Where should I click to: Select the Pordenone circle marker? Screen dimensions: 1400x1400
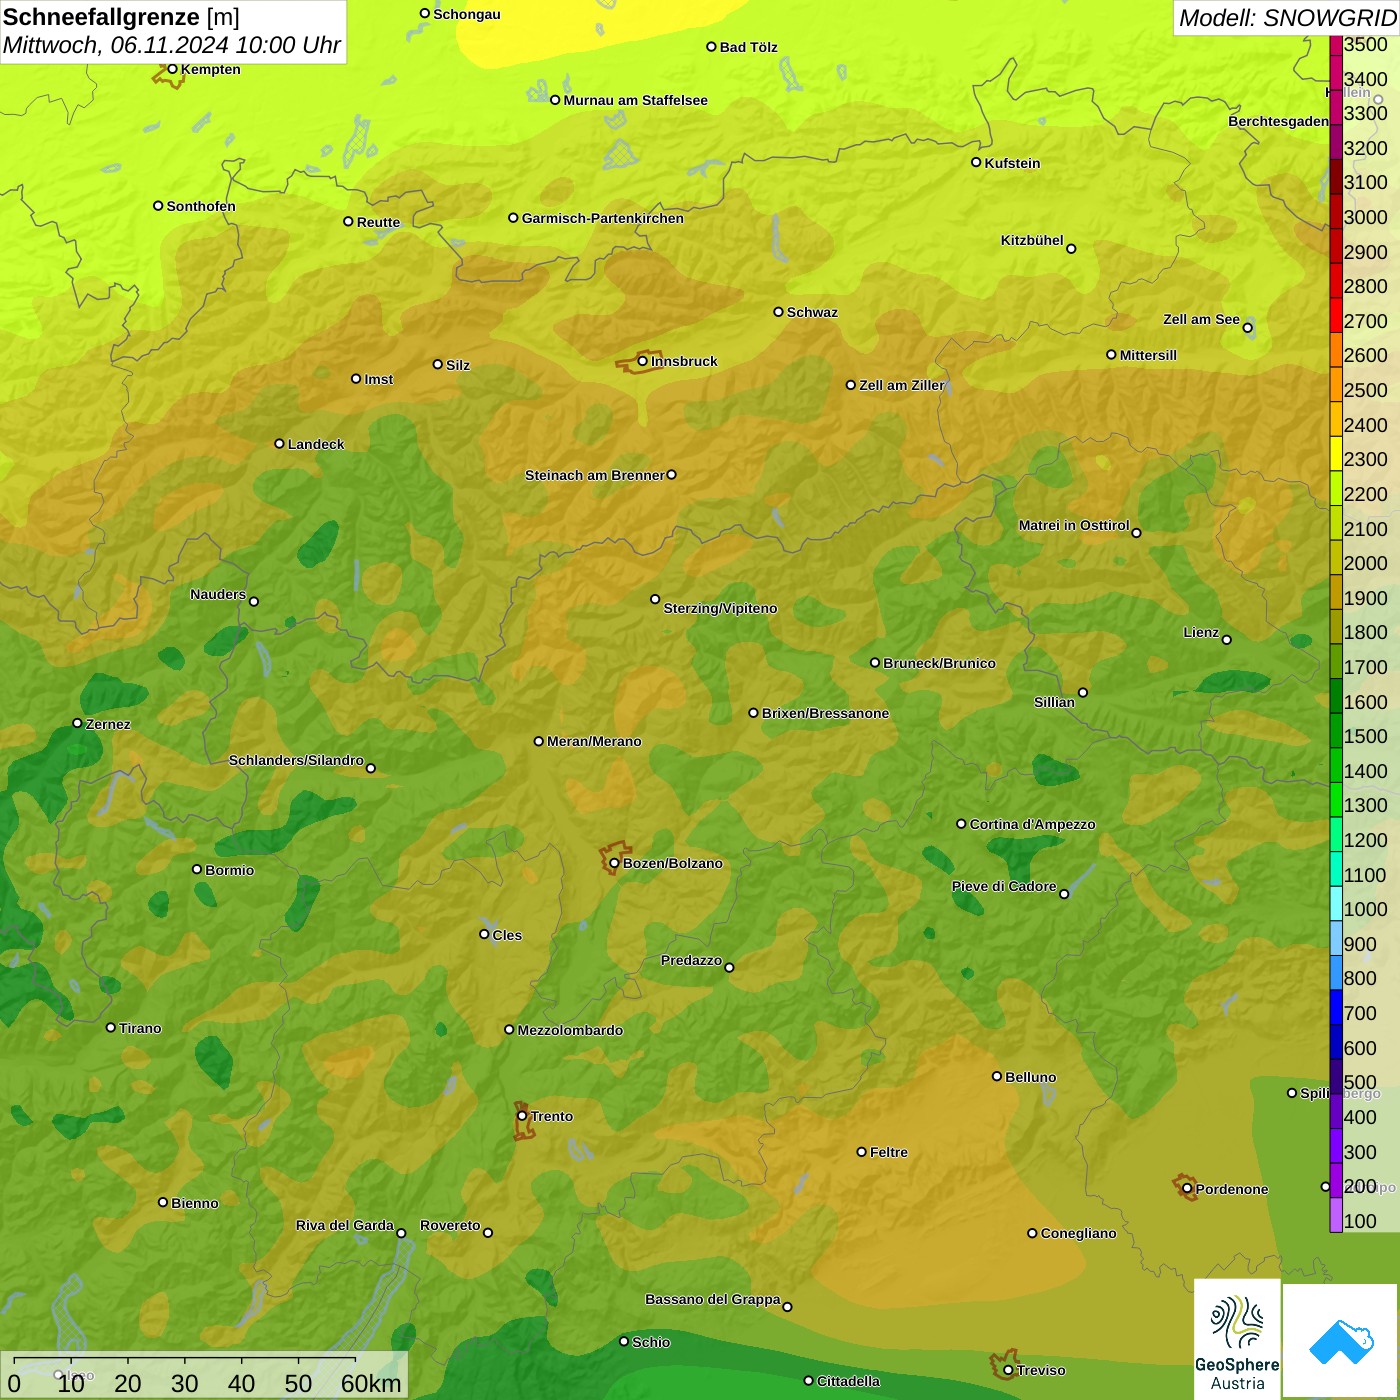tap(1187, 1189)
